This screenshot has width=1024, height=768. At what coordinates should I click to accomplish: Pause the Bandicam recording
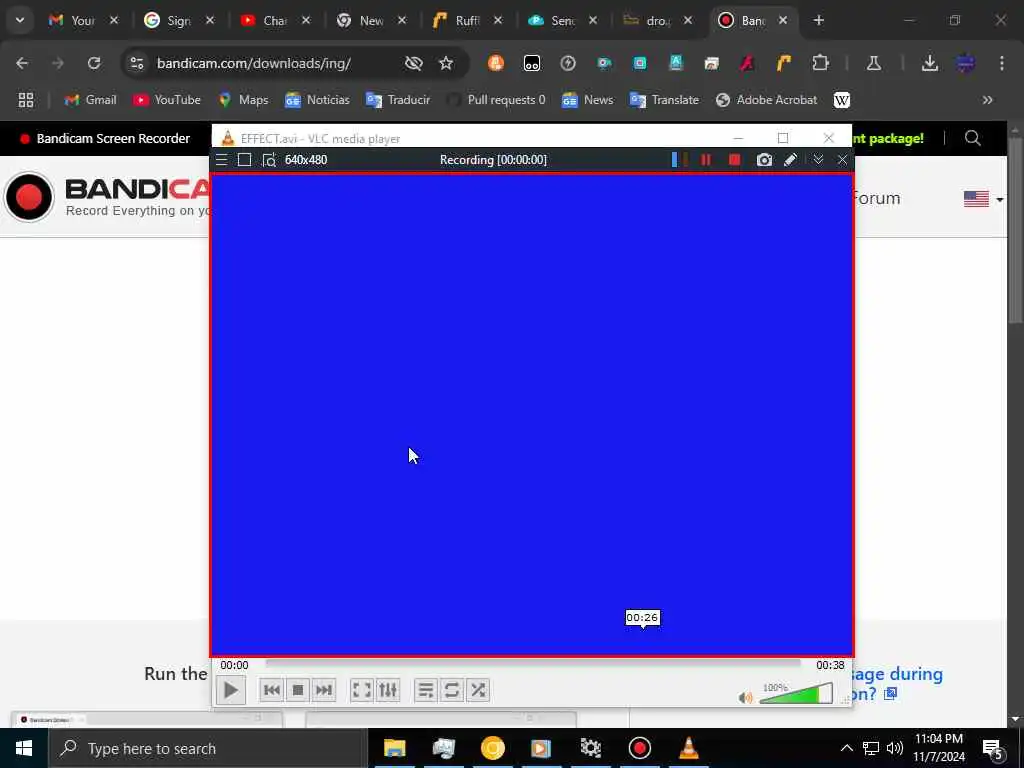(x=706, y=160)
